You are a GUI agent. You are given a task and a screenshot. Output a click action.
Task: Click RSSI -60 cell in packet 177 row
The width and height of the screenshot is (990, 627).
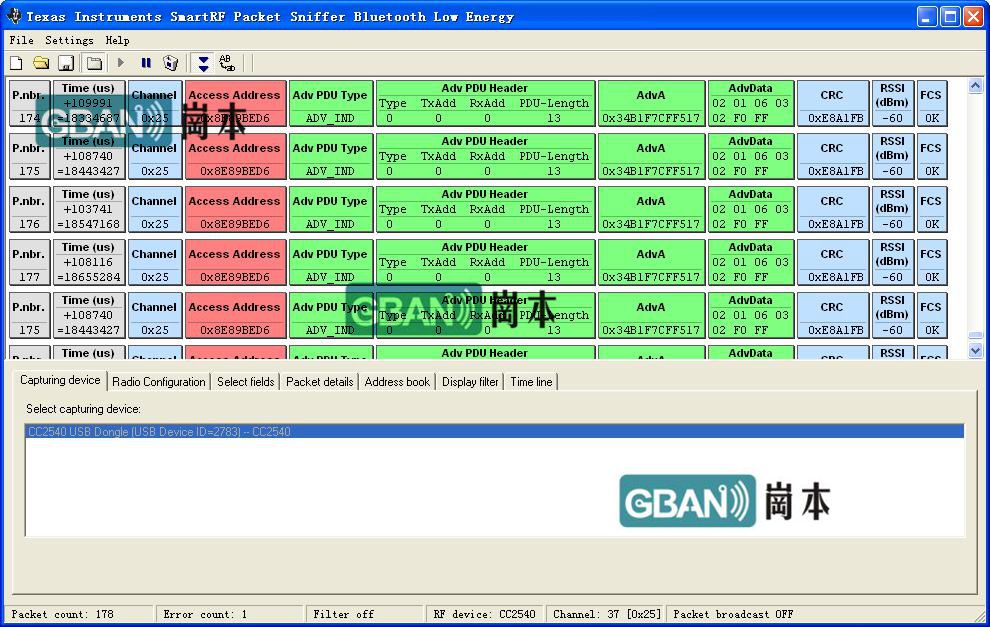click(892, 263)
